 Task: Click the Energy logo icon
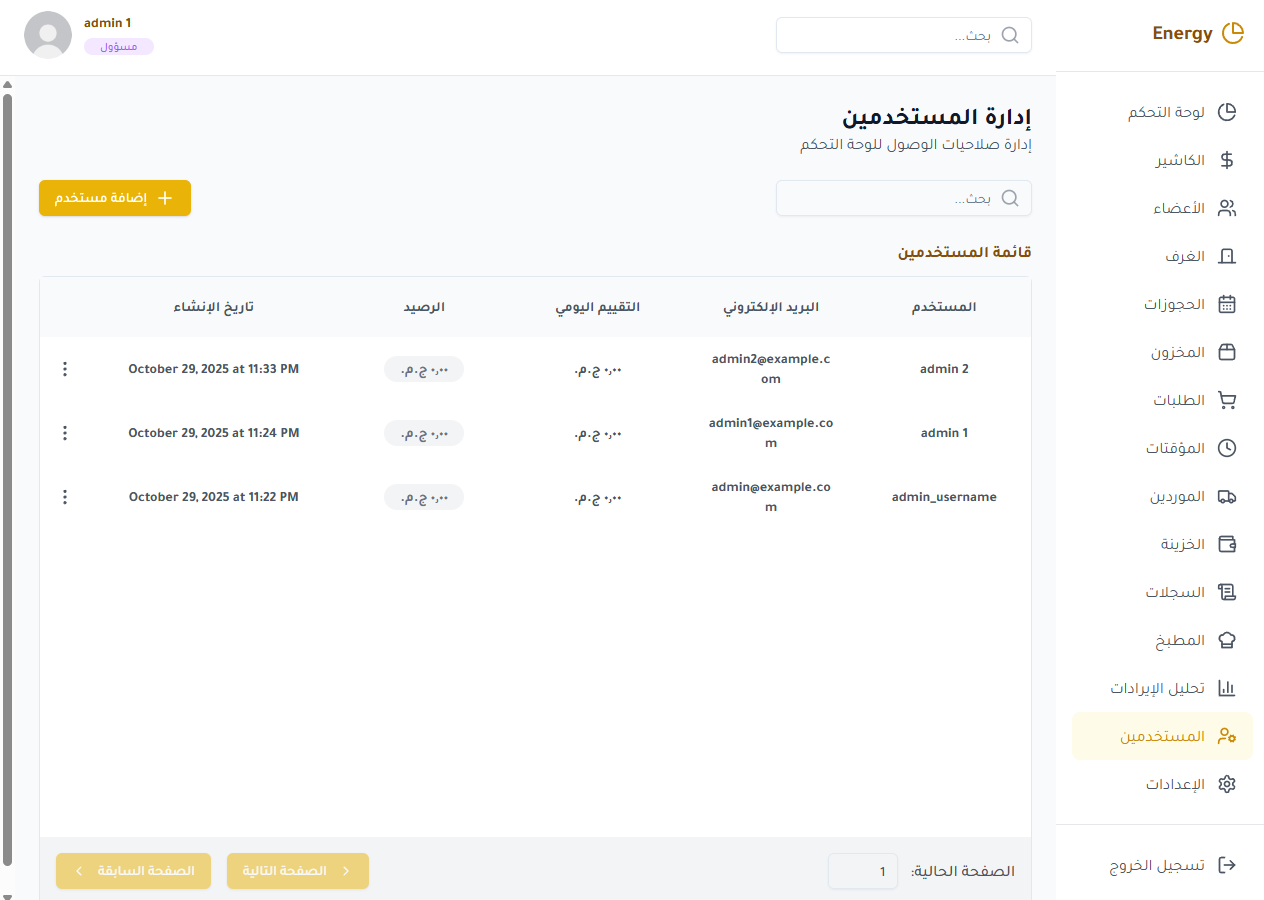pos(1233,33)
